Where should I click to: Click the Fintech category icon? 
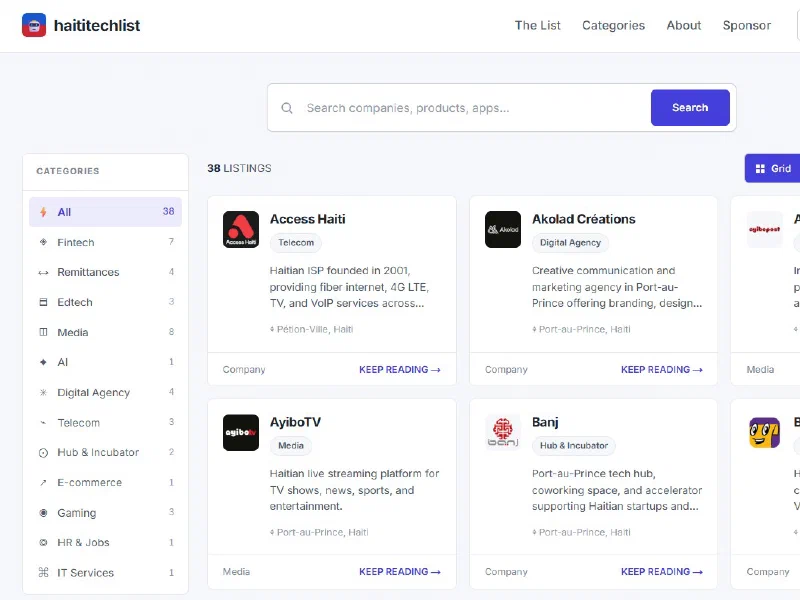pos(43,242)
